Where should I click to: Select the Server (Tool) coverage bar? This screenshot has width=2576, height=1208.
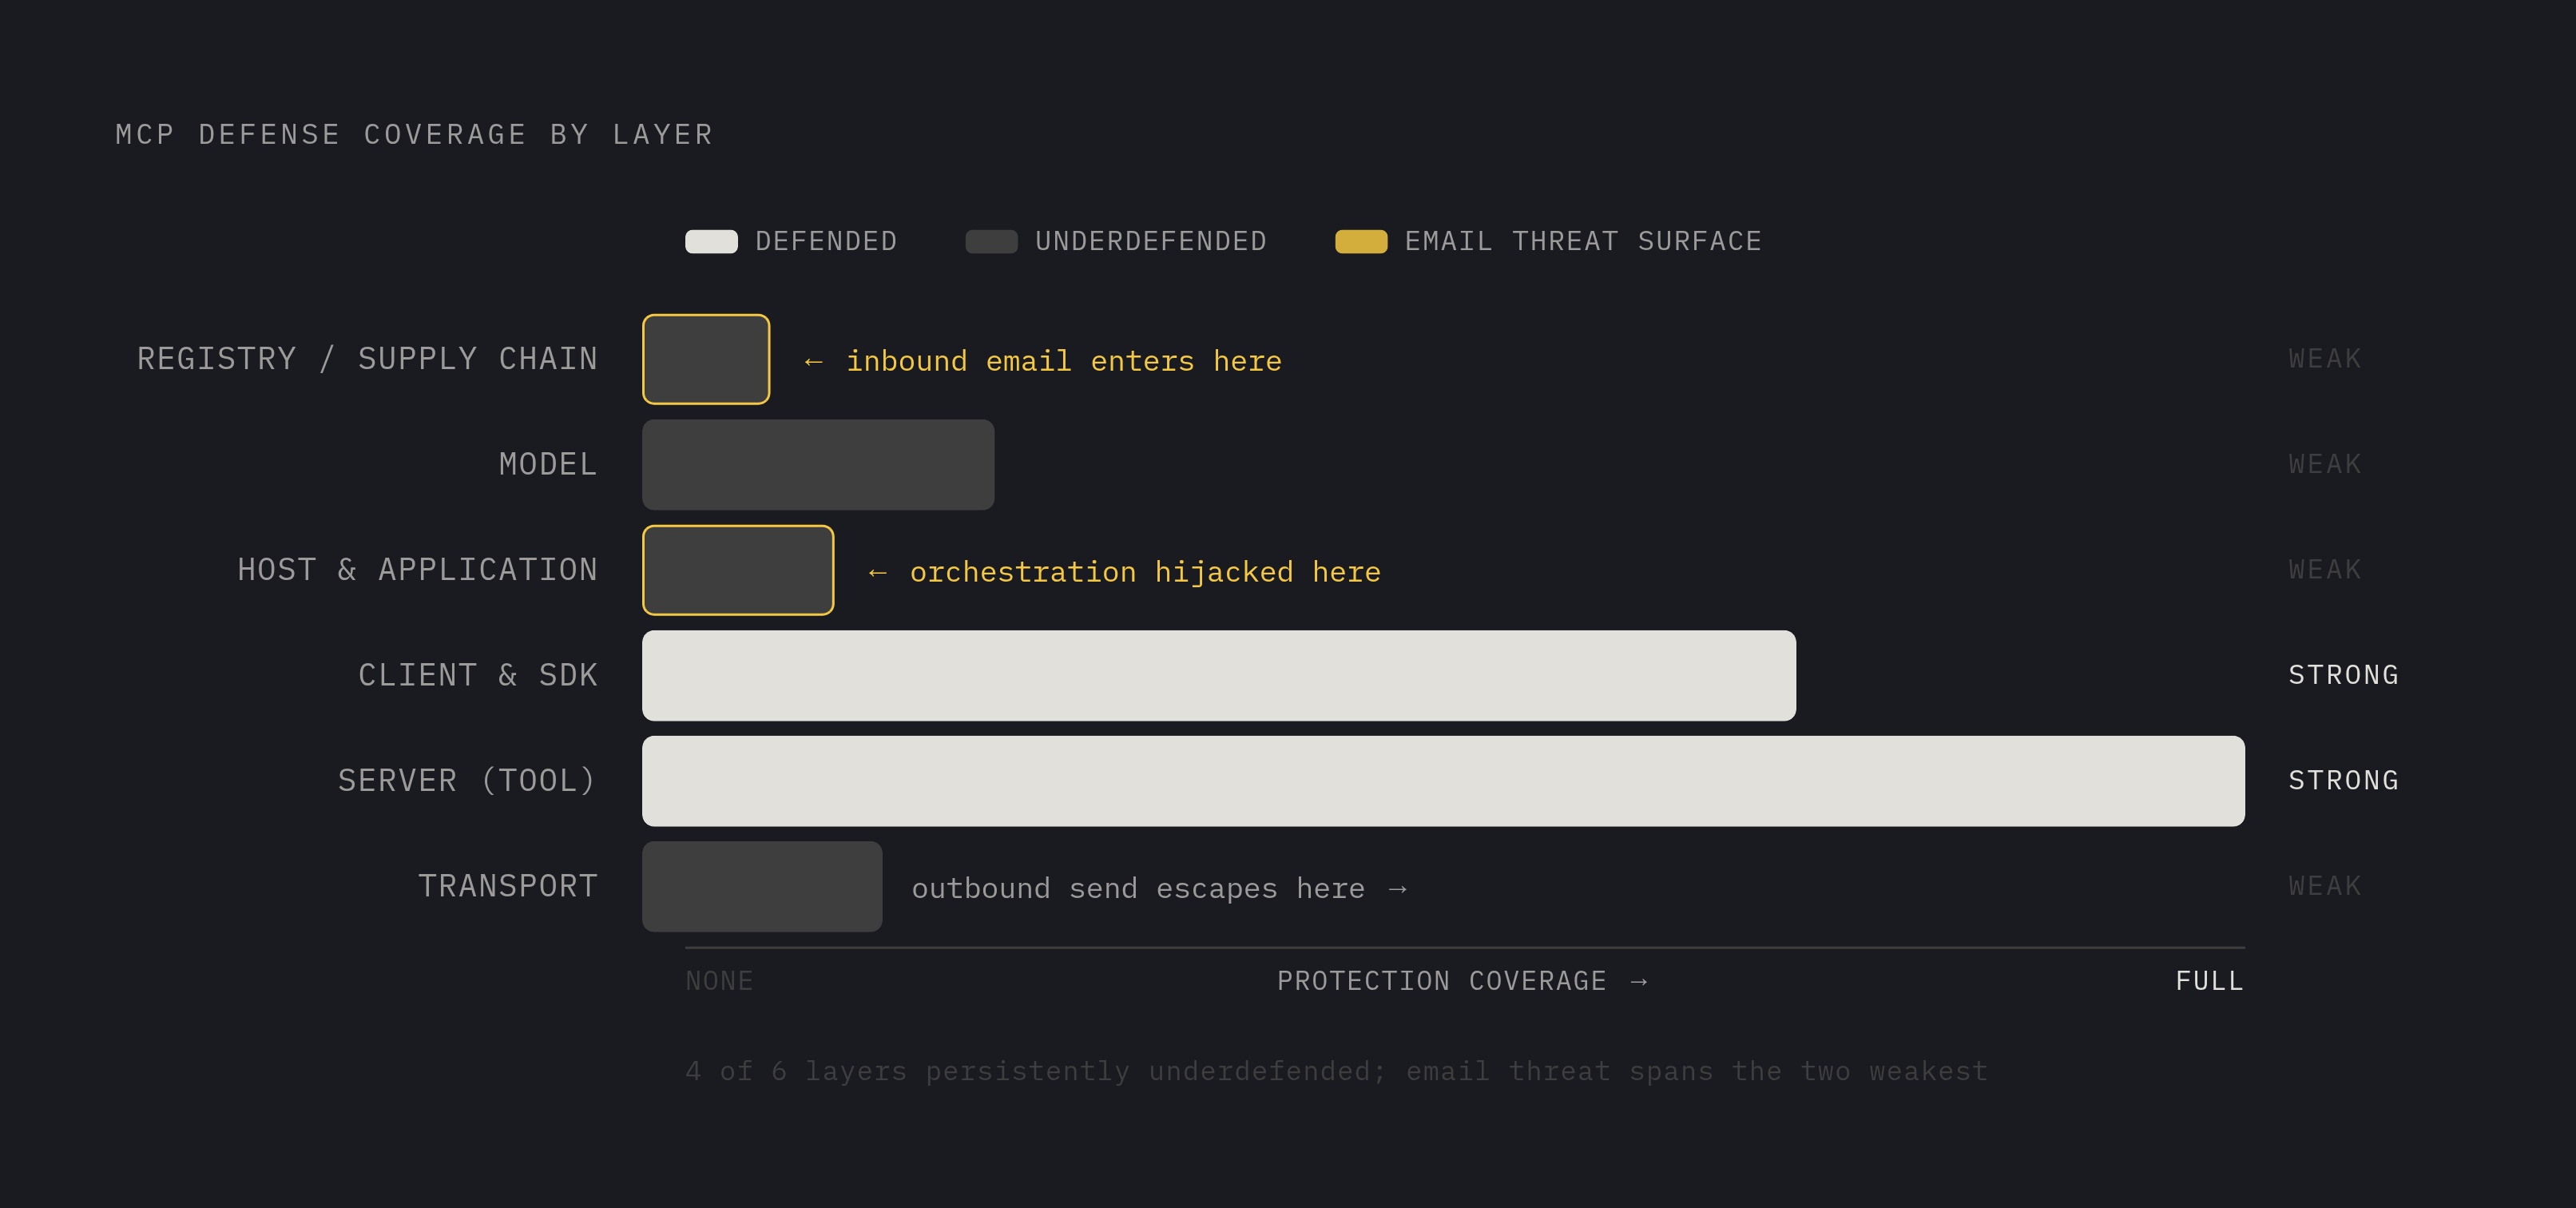1443,781
